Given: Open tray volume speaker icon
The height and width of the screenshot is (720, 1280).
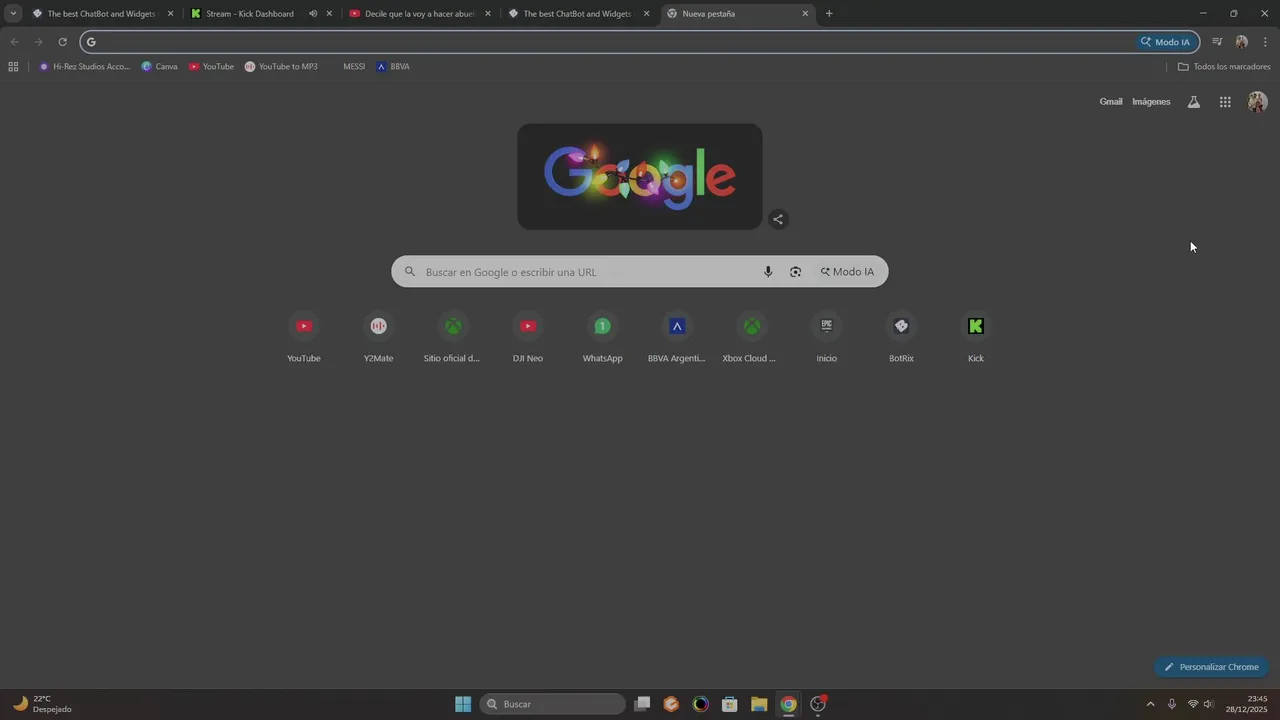Looking at the screenshot, I should (x=1209, y=704).
